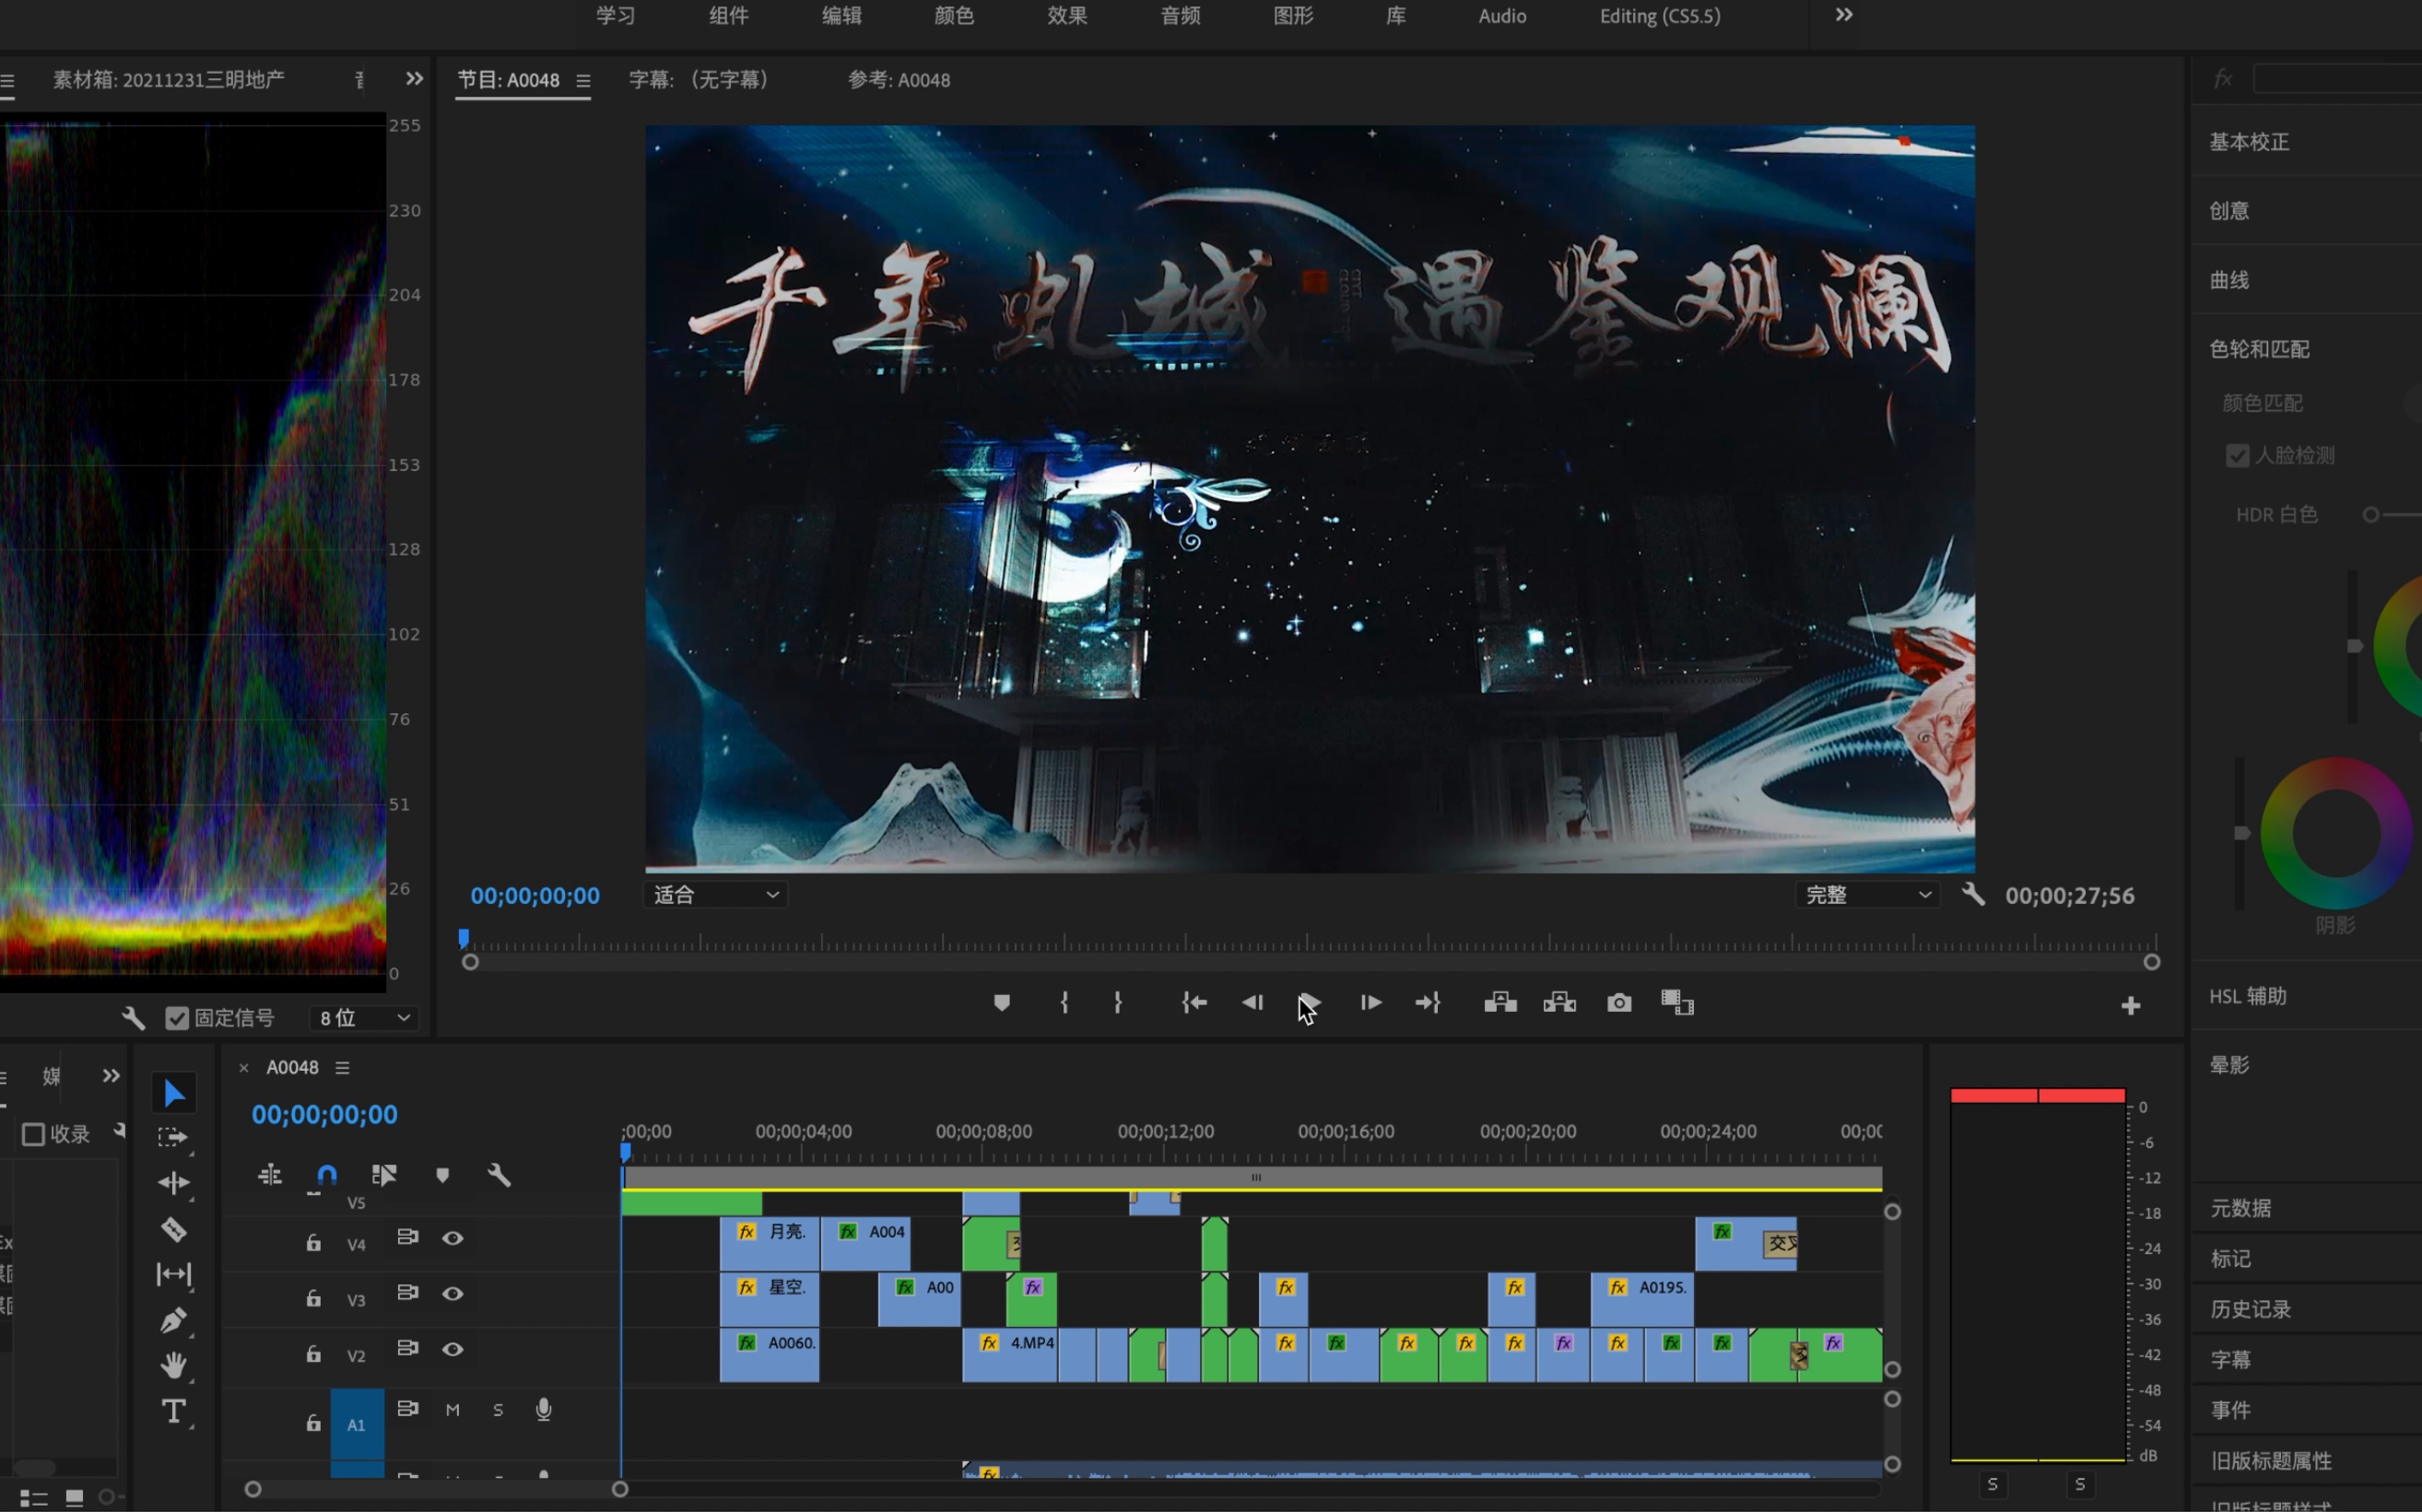Screen dimensions: 2422x1512
Task: Open Lumetri scopes wrench settings
Action: point(133,1018)
